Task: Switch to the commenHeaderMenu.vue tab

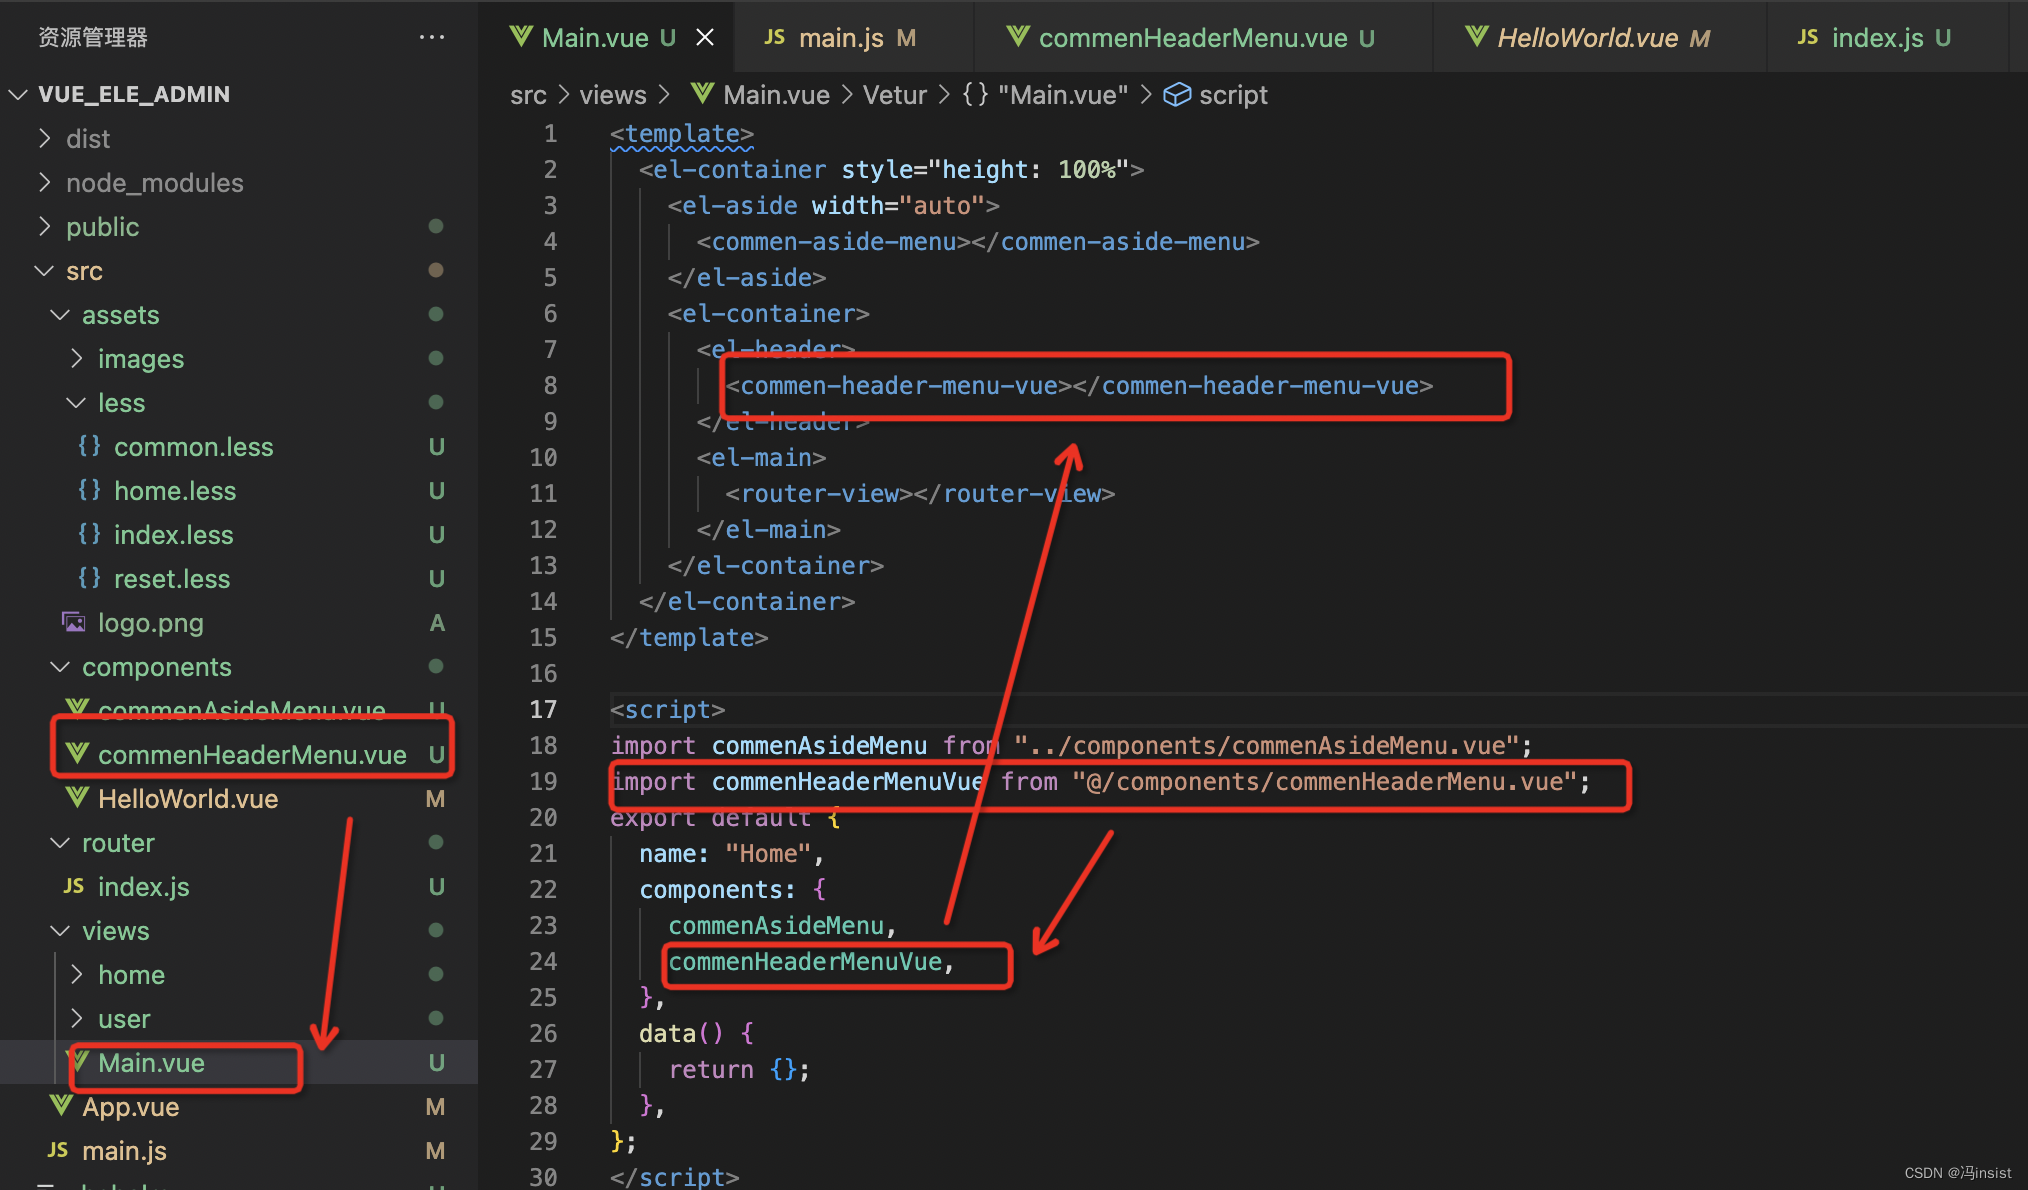Action: point(1190,37)
